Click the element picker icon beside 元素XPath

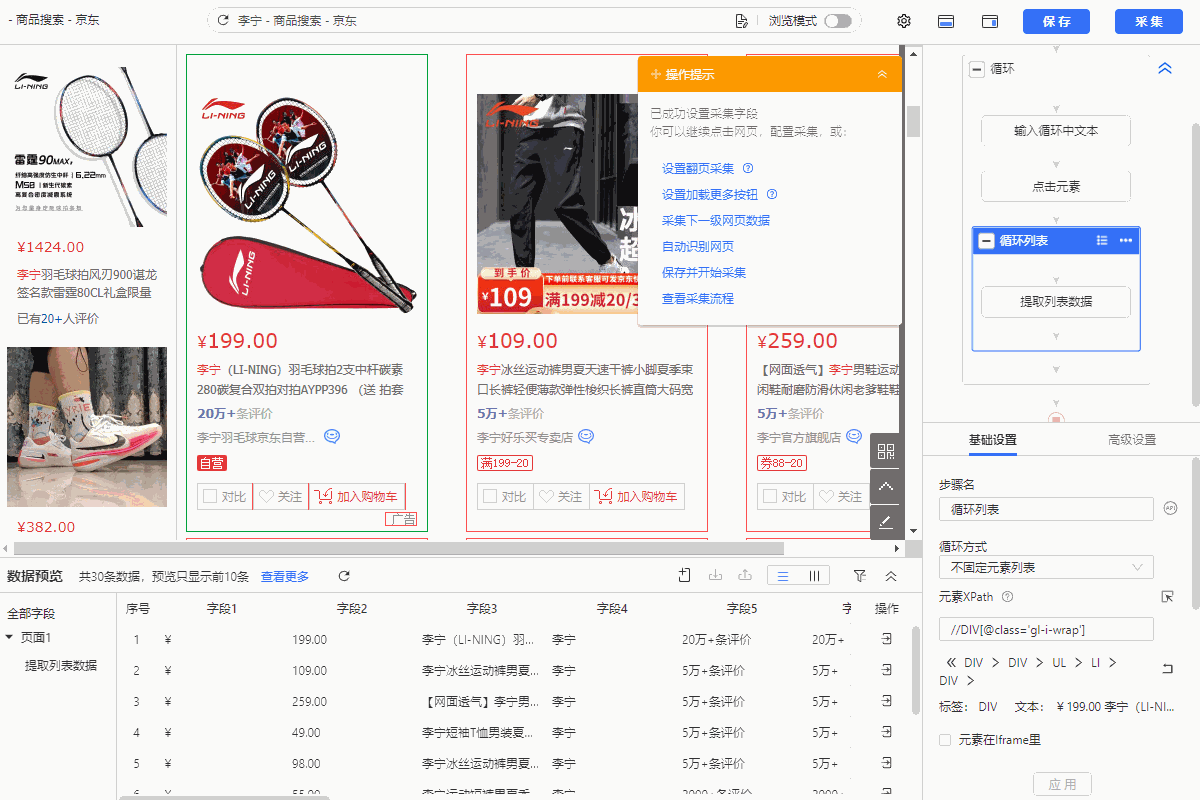pyautogui.click(x=1167, y=597)
